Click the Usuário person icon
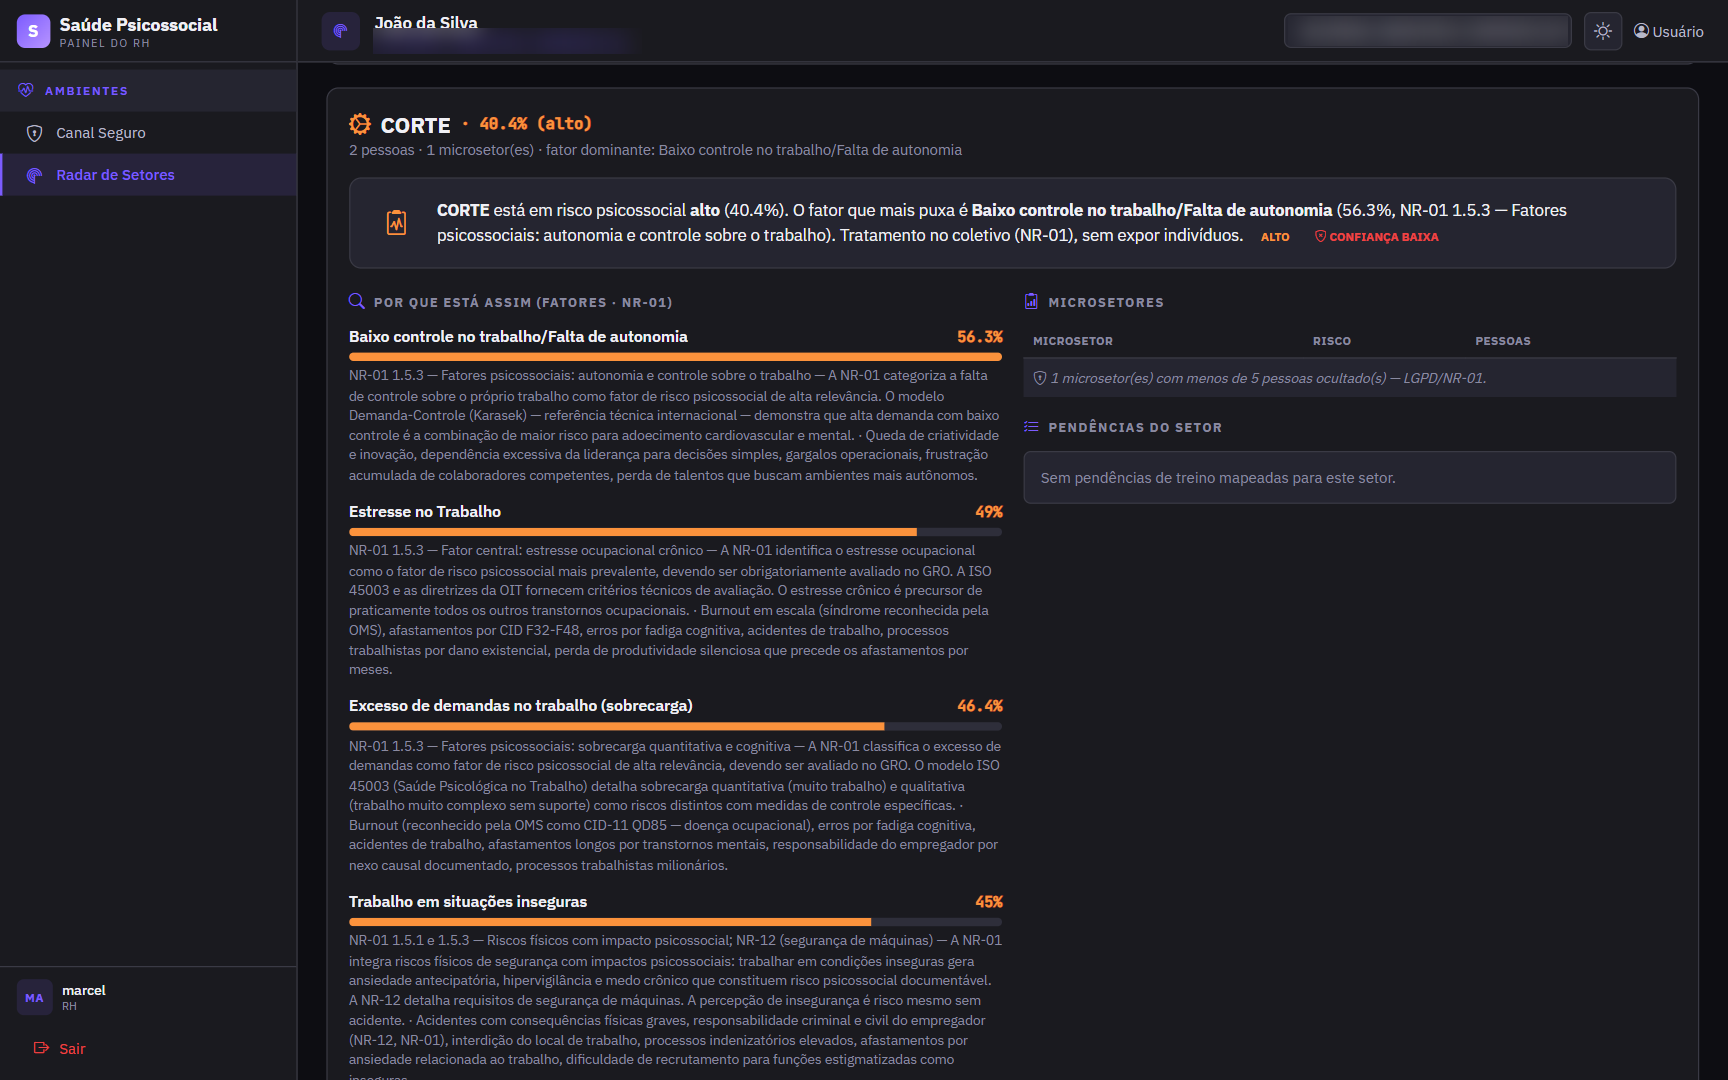The image size is (1728, 1080). pos(1641,31)
